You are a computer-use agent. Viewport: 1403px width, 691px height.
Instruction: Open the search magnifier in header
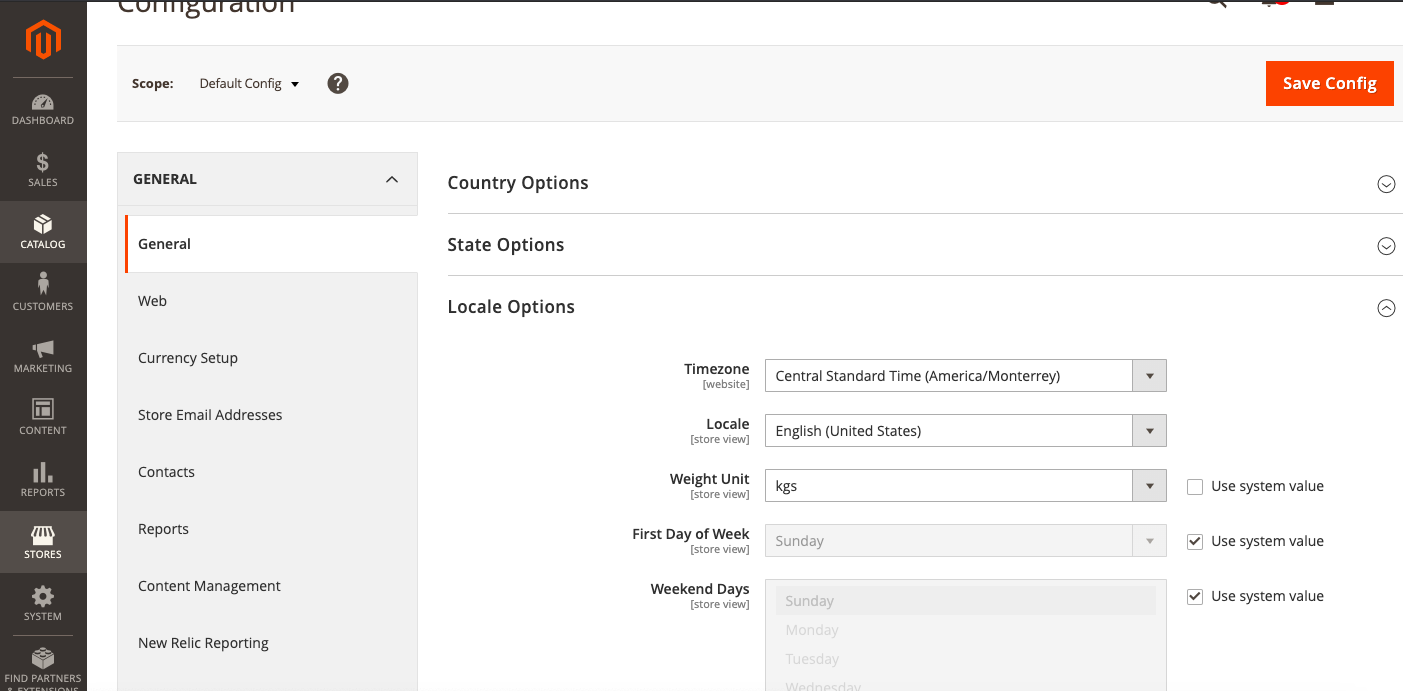coord(1213,2)
